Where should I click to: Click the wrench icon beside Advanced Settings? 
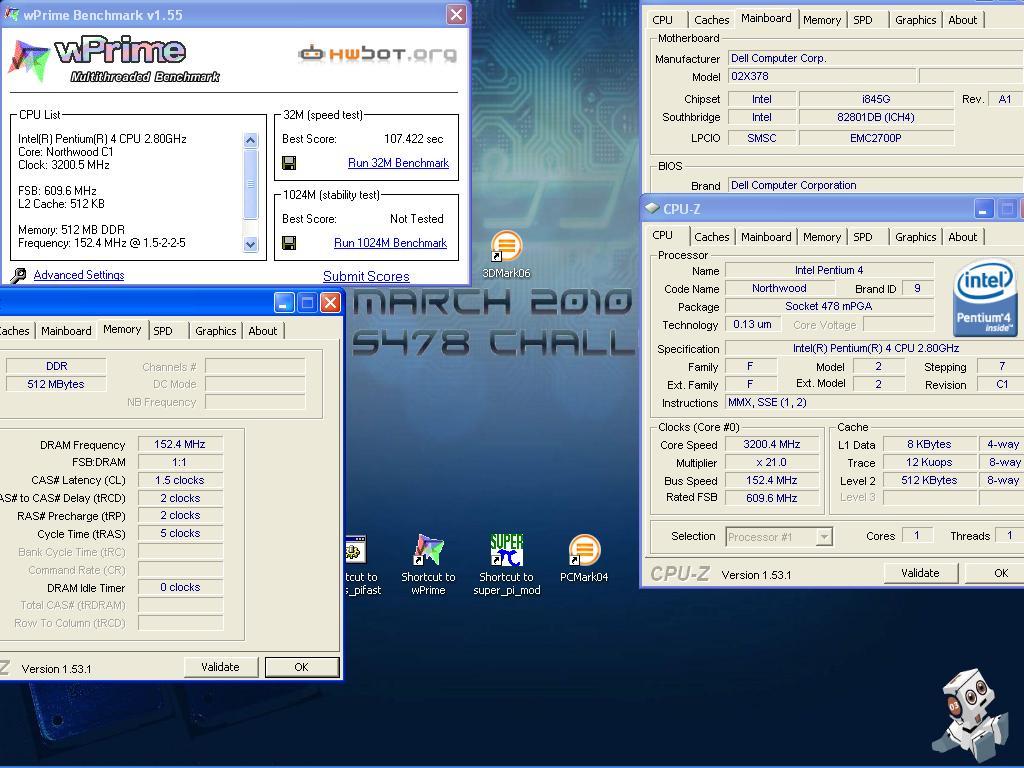[18, 275]
